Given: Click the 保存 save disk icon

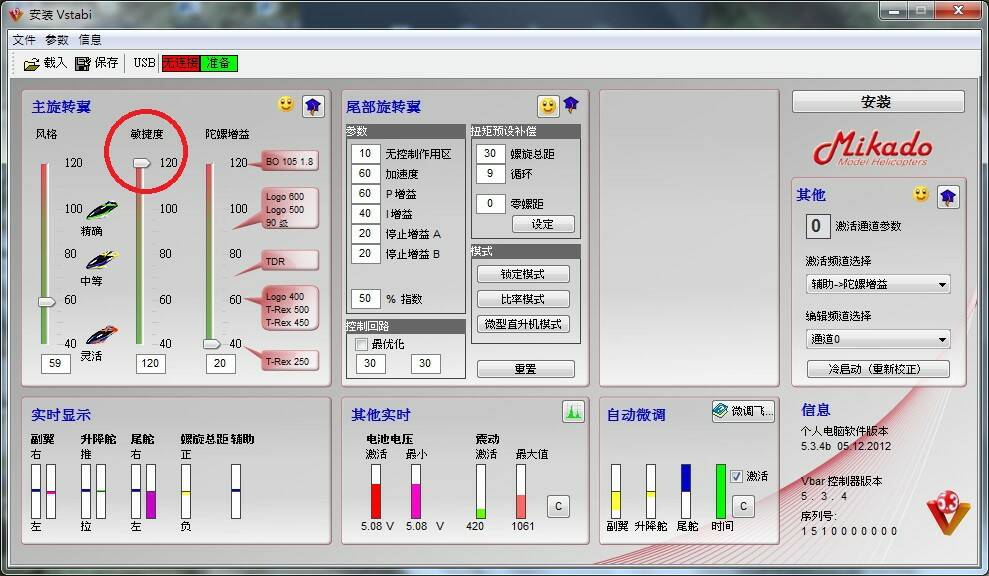Looking at the screenshot, I should 83,63.
